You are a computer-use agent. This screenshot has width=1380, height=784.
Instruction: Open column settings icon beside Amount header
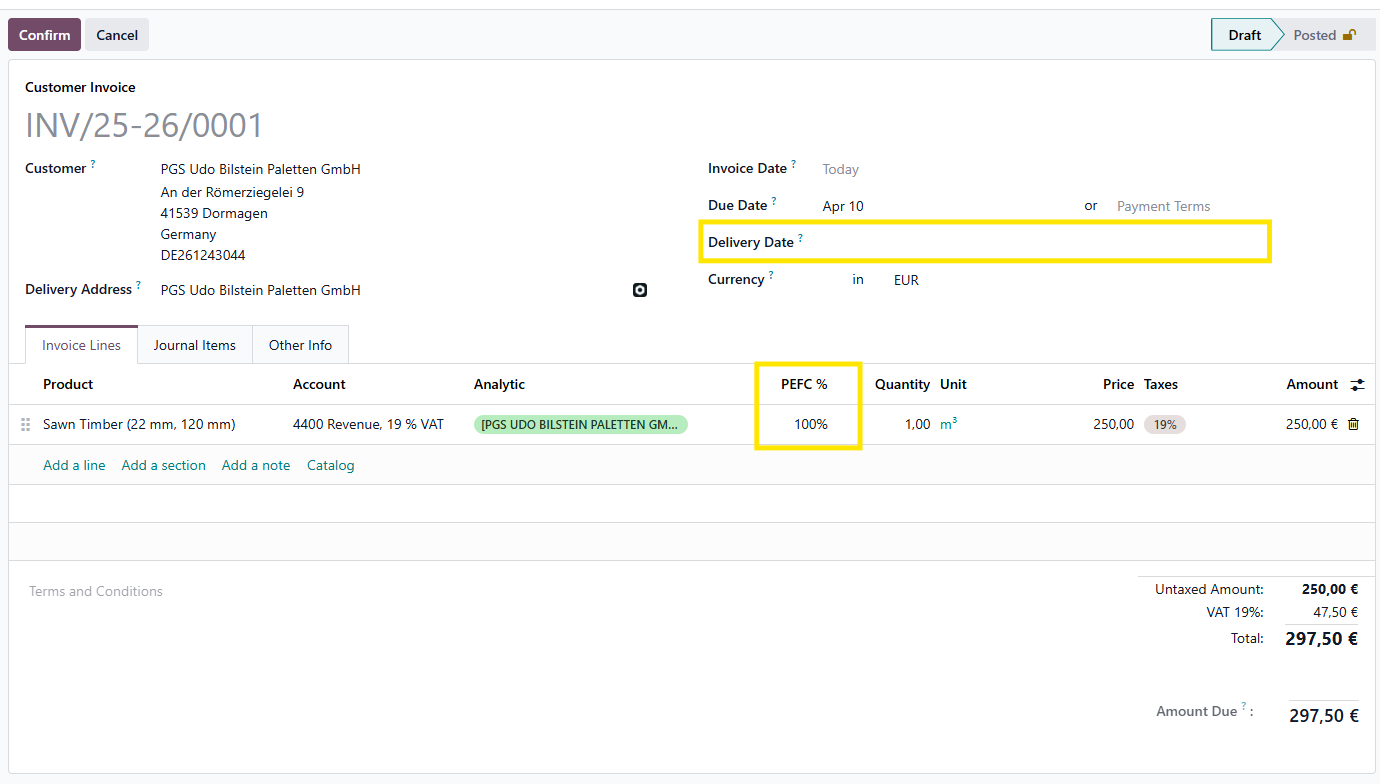[x=1357, y=385]
